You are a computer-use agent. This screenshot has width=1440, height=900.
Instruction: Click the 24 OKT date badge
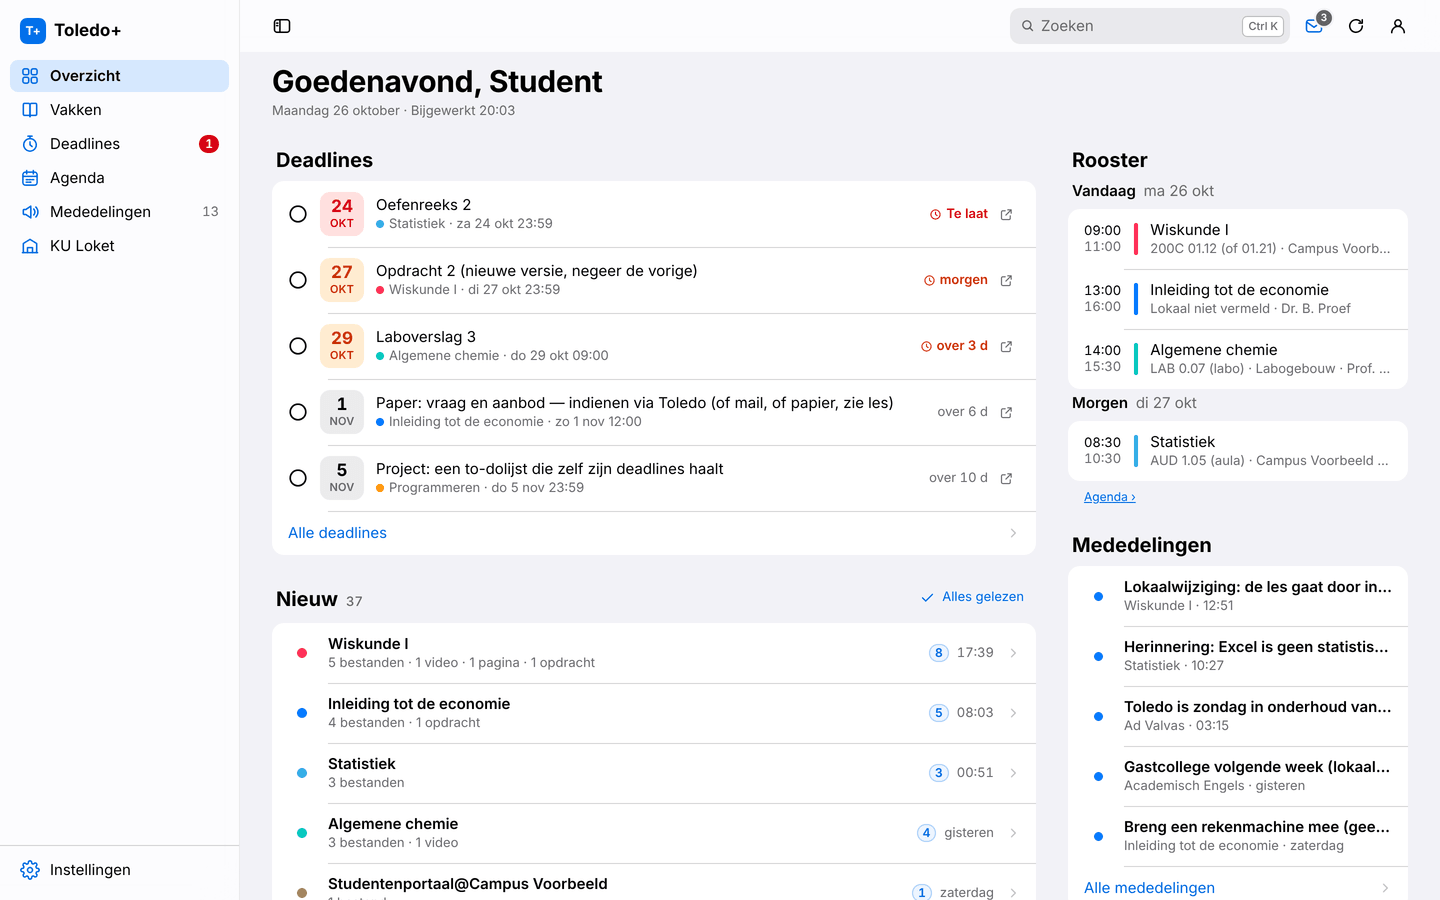coord(342,214)
